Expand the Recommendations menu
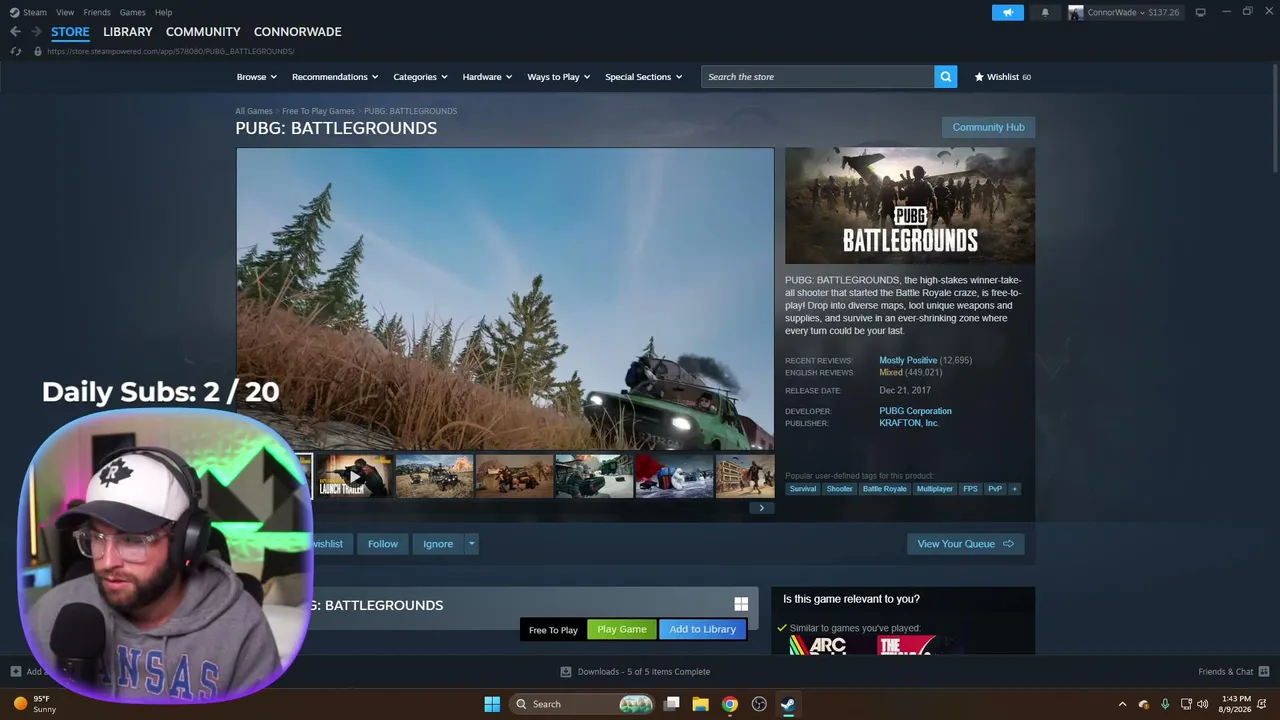This screenshot has width=1280, height=720. (335, 77)
